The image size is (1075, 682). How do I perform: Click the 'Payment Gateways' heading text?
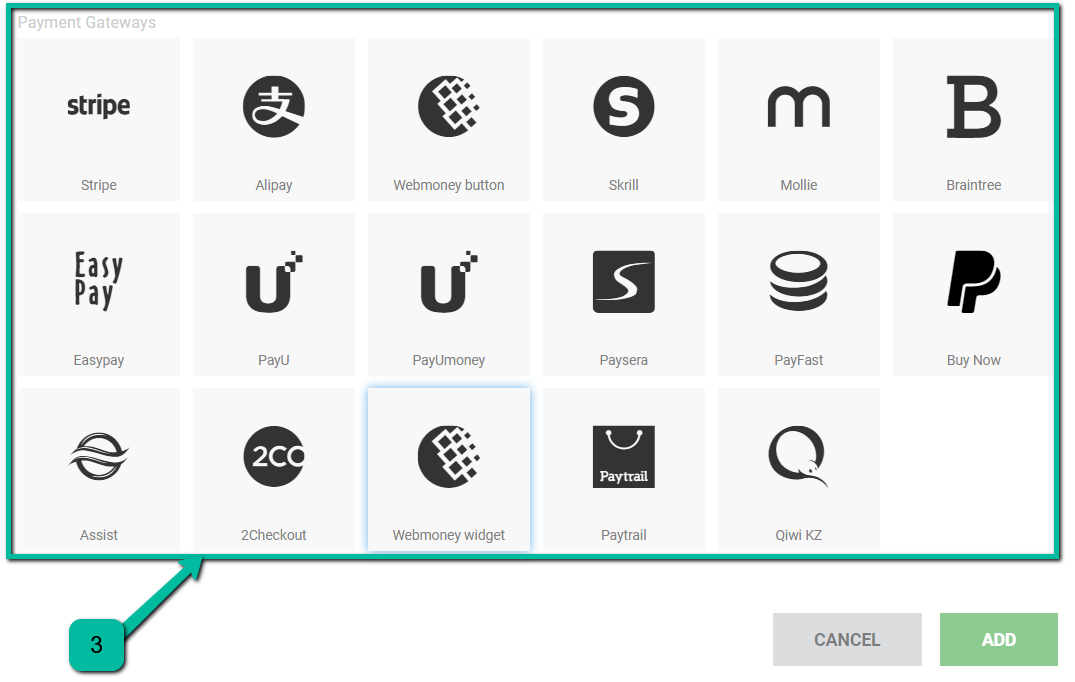point(87,23)
